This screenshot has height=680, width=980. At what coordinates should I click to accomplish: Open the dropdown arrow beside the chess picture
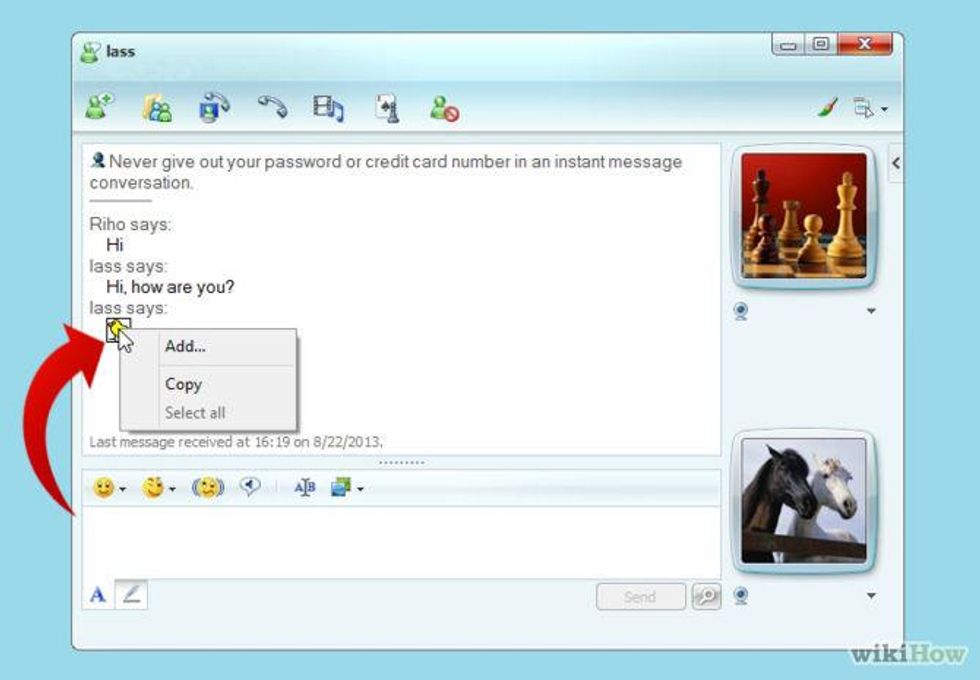coord(870,312)
